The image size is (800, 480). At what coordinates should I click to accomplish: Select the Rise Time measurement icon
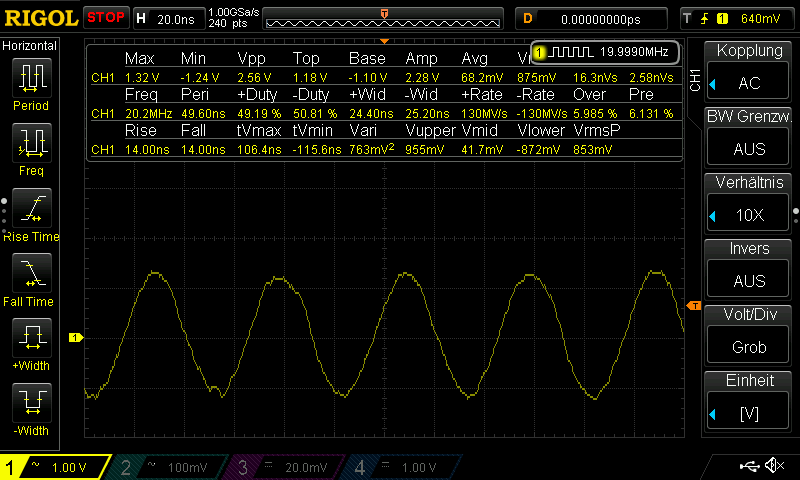[x=32, y=208]
